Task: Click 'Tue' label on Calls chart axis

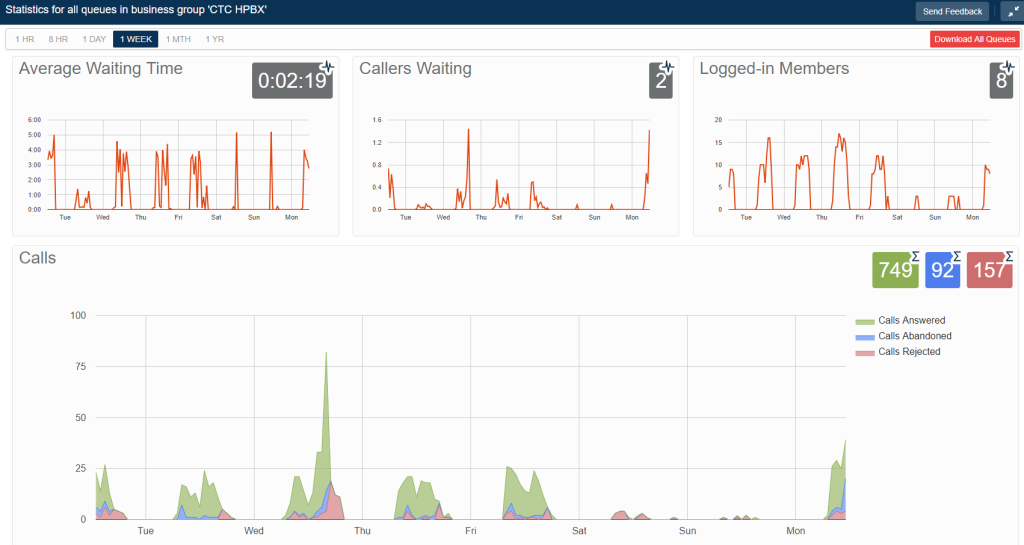Action: click(x=146, y=531)
